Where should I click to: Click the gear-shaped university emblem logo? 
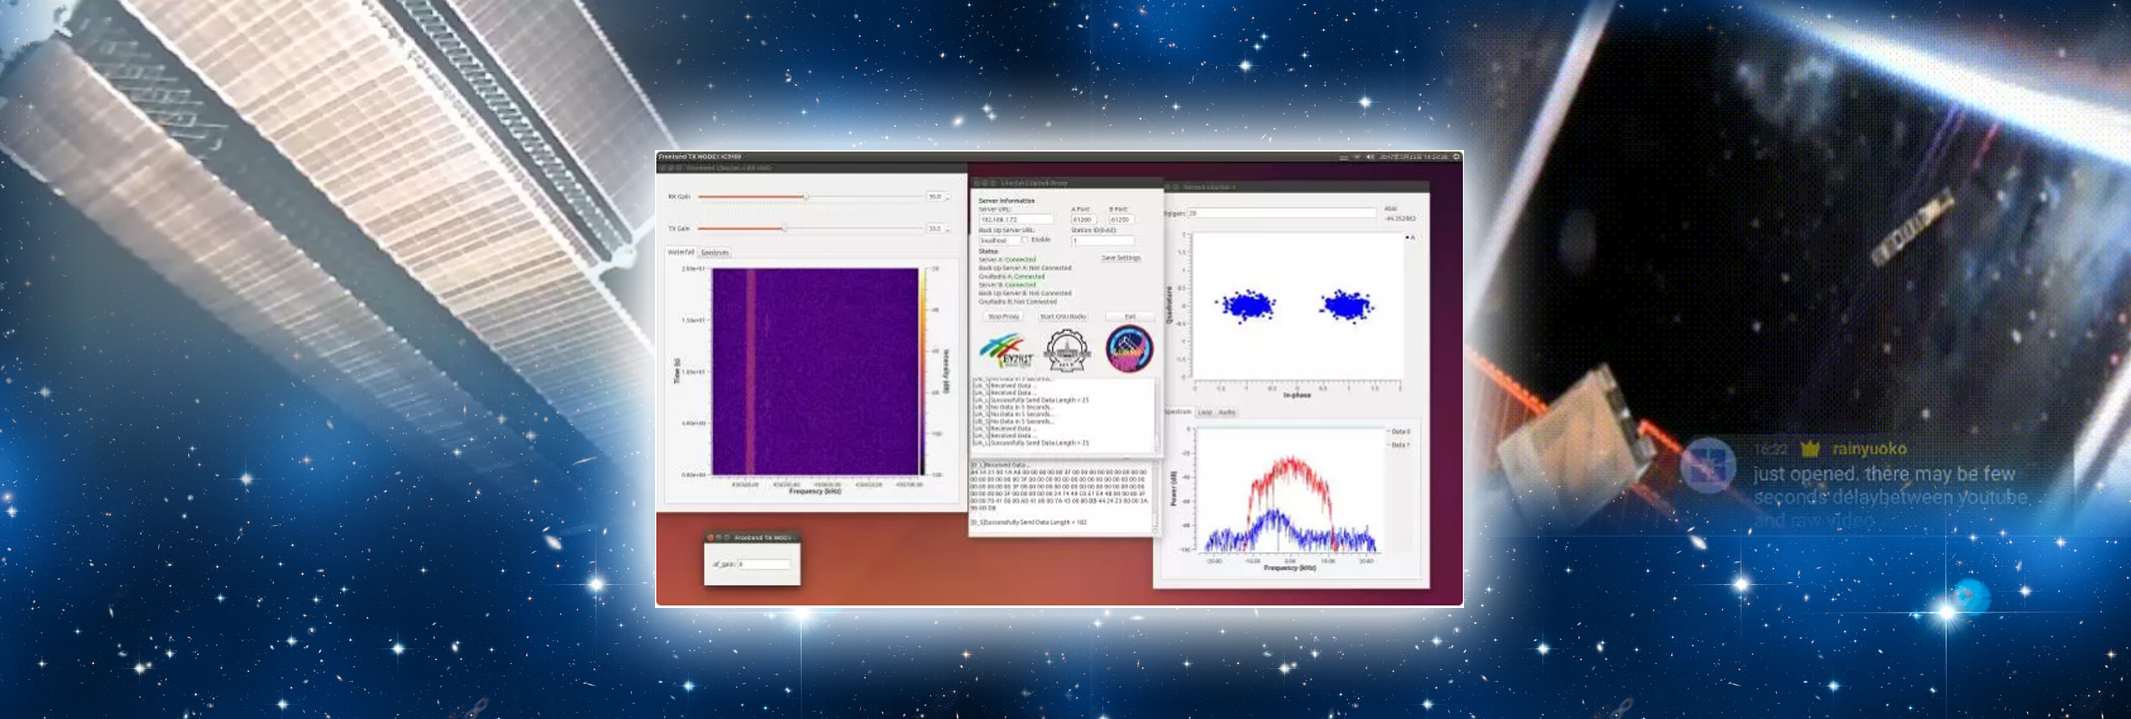click(1066, 352)
